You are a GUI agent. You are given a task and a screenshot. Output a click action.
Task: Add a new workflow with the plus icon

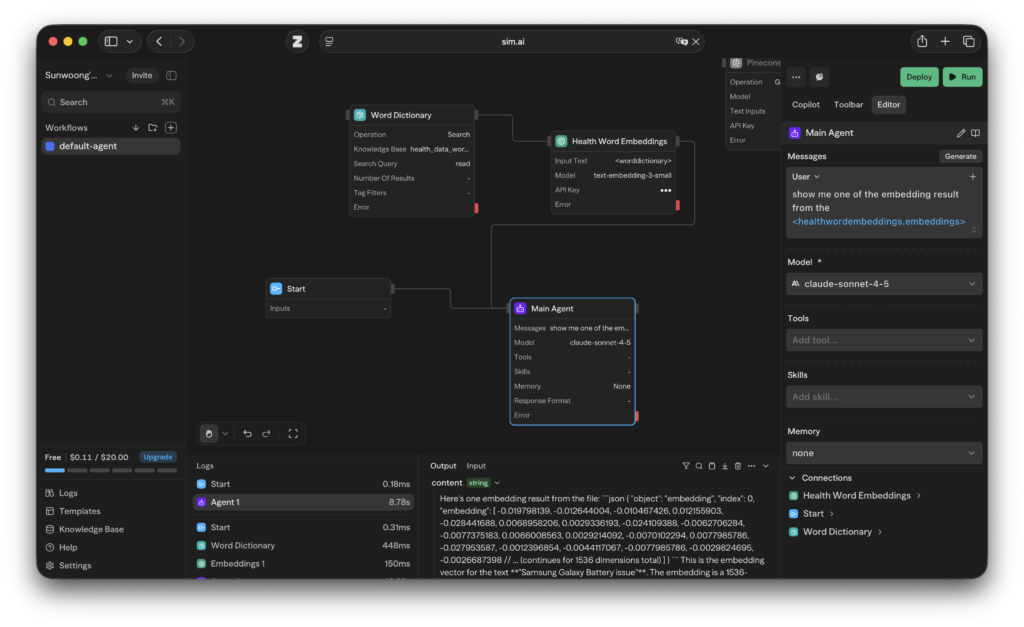[171, 128]
